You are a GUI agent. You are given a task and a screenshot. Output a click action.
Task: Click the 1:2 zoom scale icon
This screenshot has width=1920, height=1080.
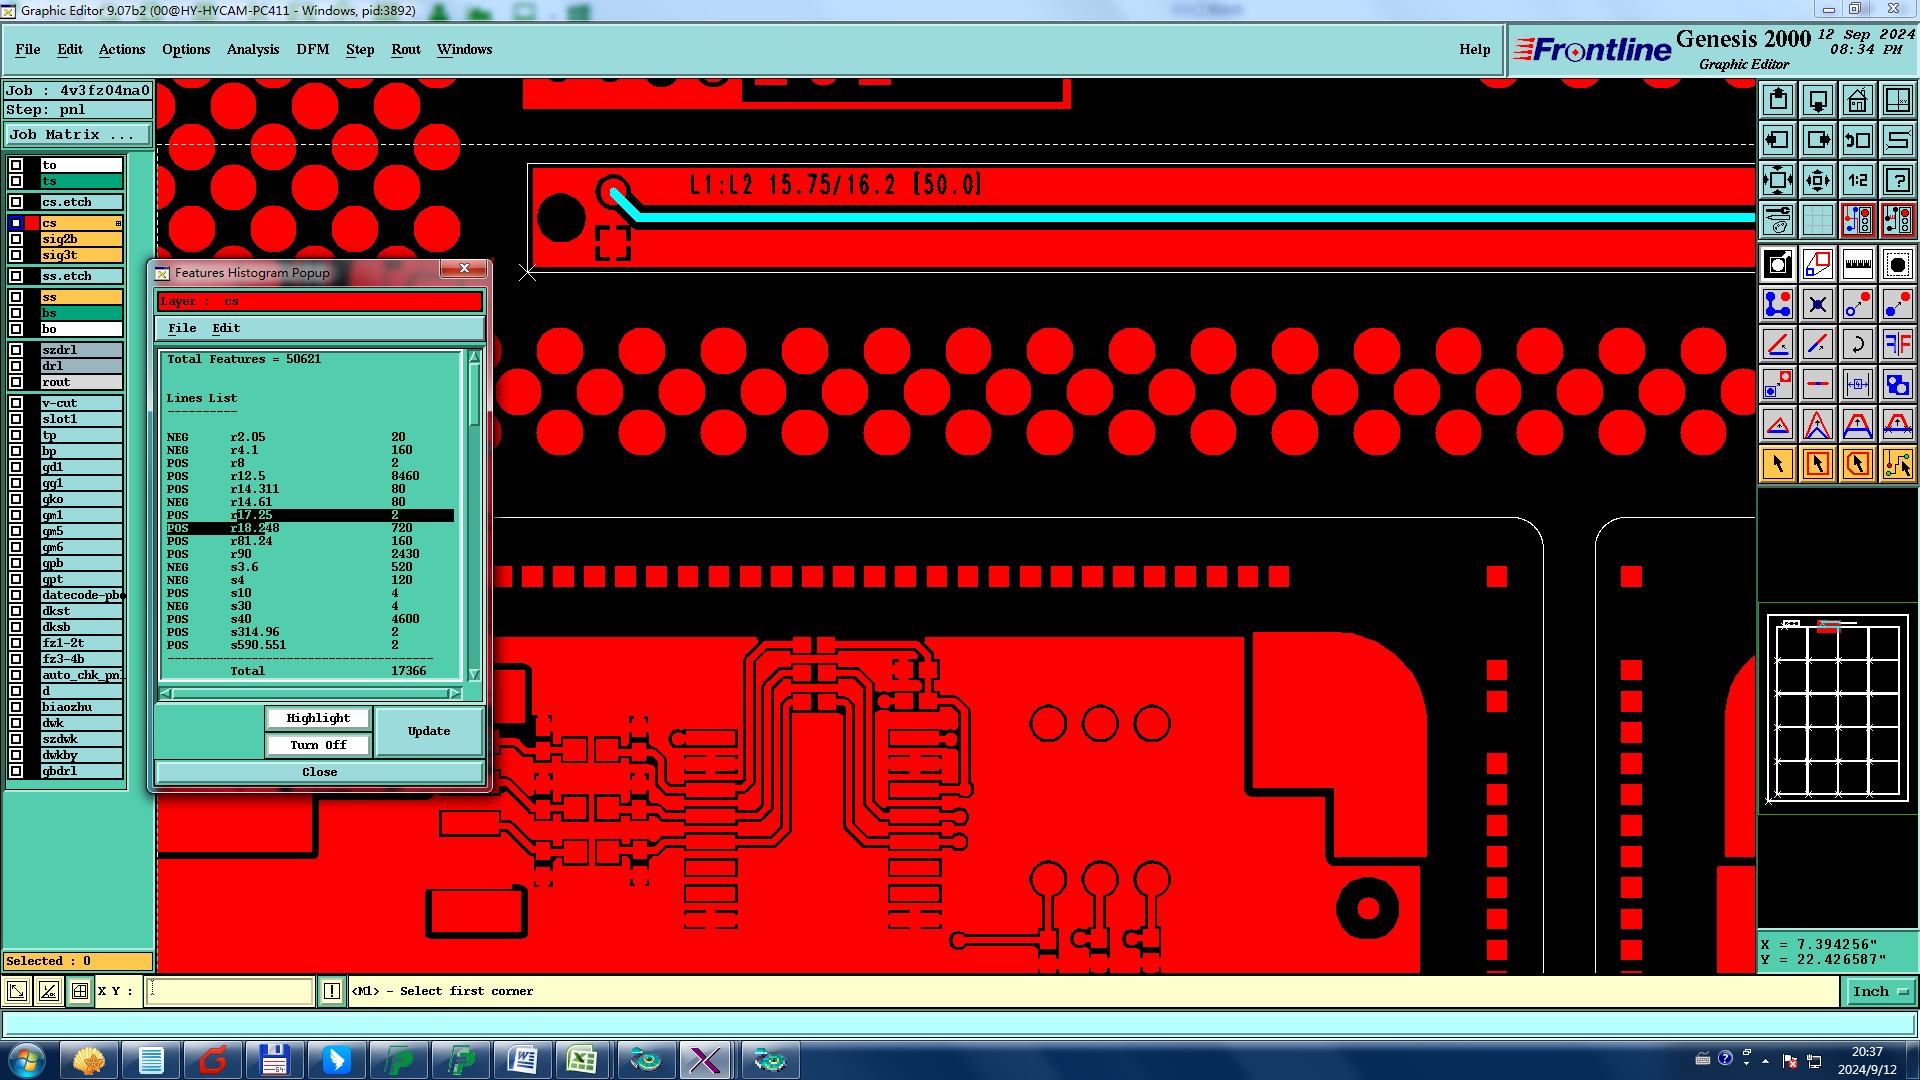(x=1857, y=180)
